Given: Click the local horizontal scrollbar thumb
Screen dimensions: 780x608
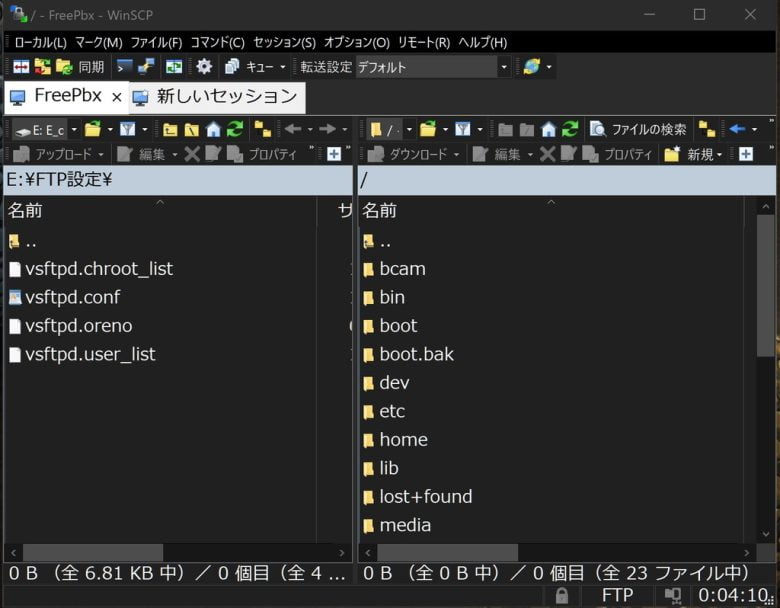Looking at the screenshot, I should point(93,553).
